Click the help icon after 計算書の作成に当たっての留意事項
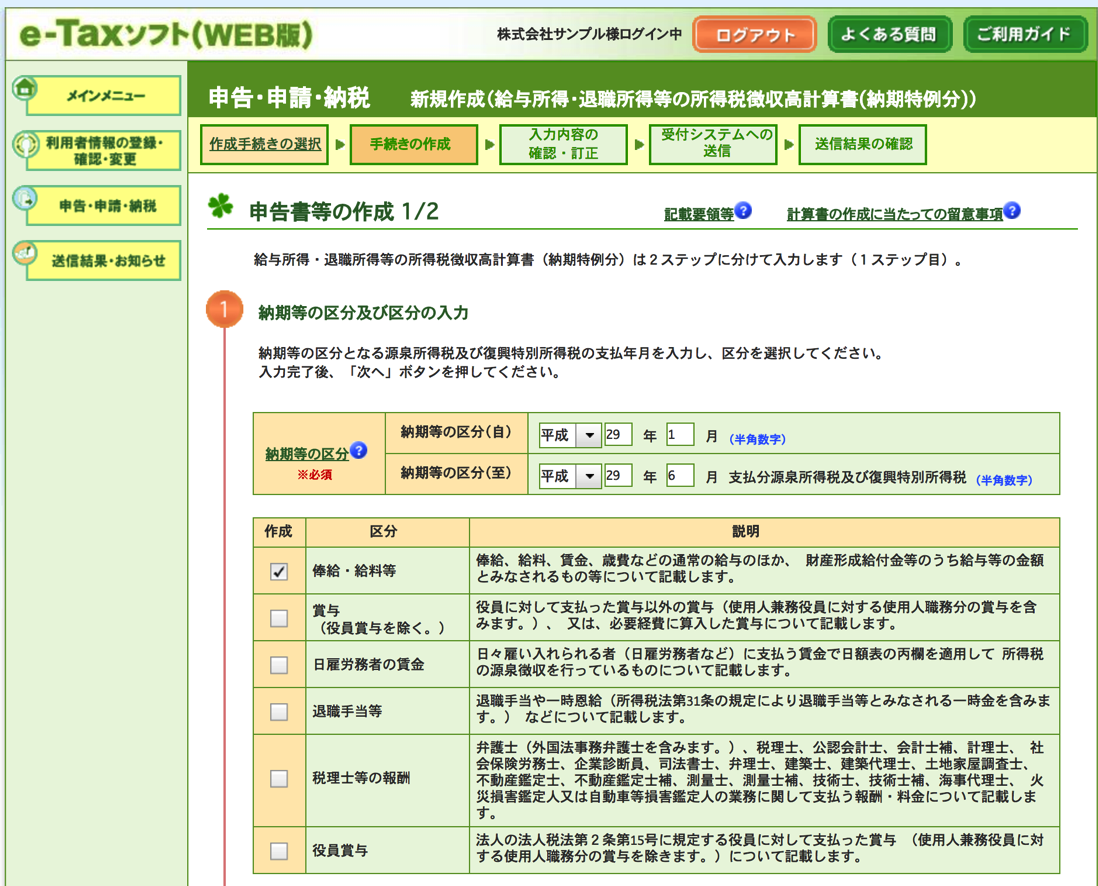 tap(1012, 210)
